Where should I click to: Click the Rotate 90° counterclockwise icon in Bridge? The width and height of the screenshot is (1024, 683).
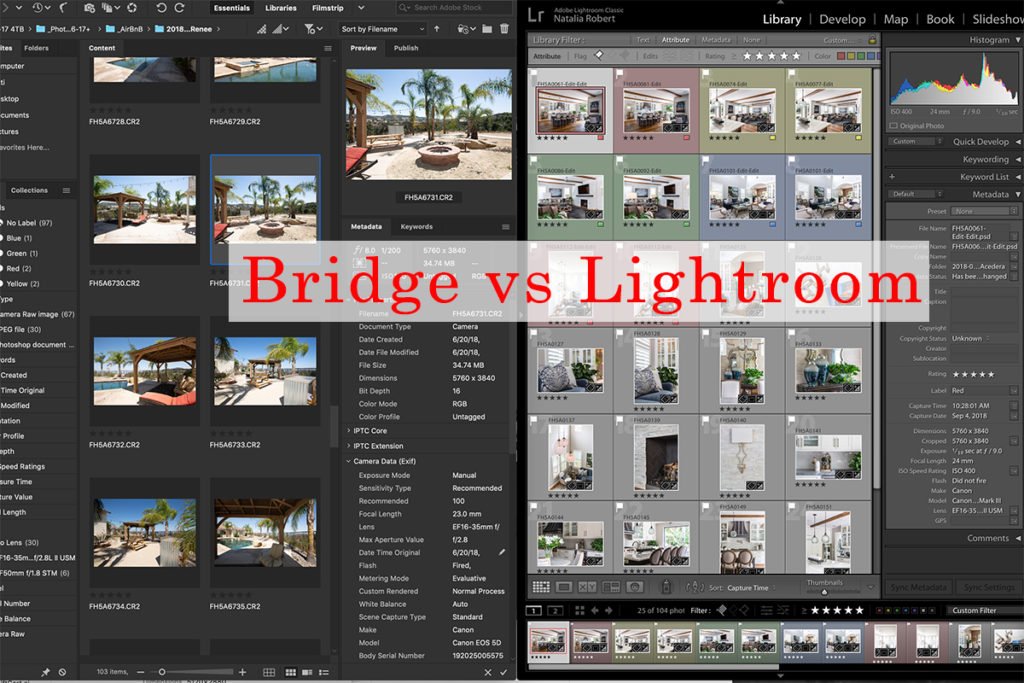161,8
